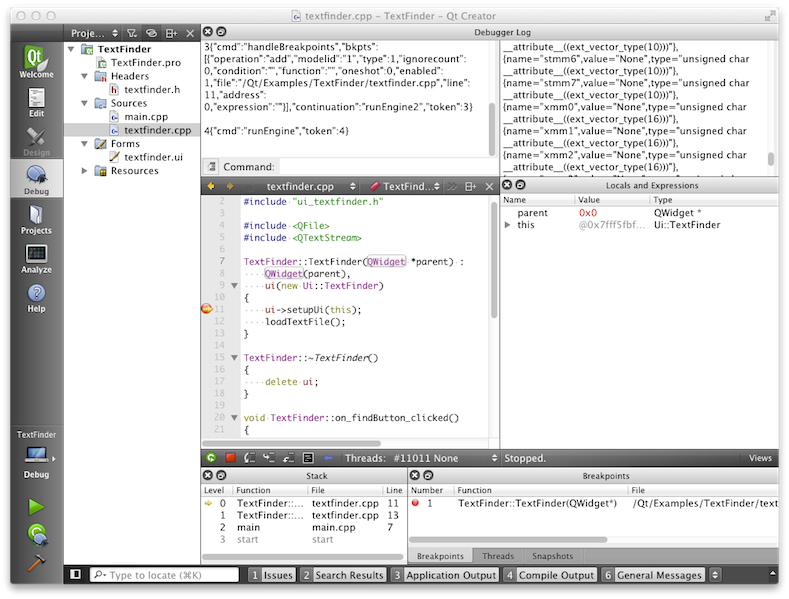
Task: Open the Threads selector dropdown
Action: click(x=445, y=458)
